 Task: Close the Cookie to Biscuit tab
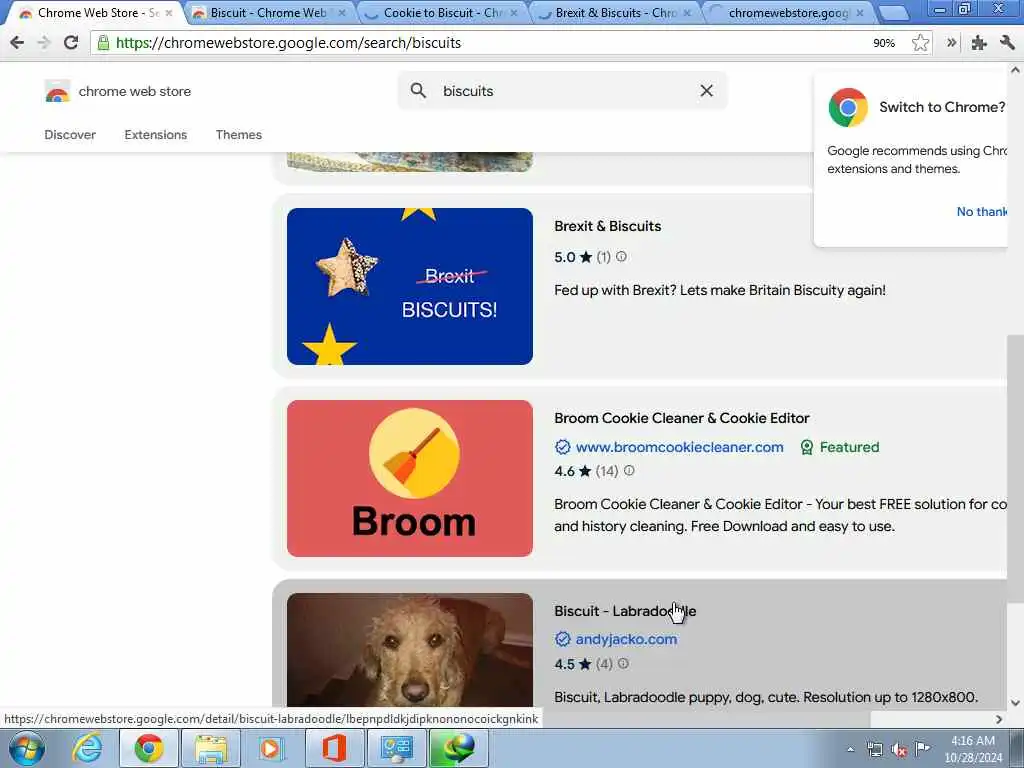click(x=513, y=12)
